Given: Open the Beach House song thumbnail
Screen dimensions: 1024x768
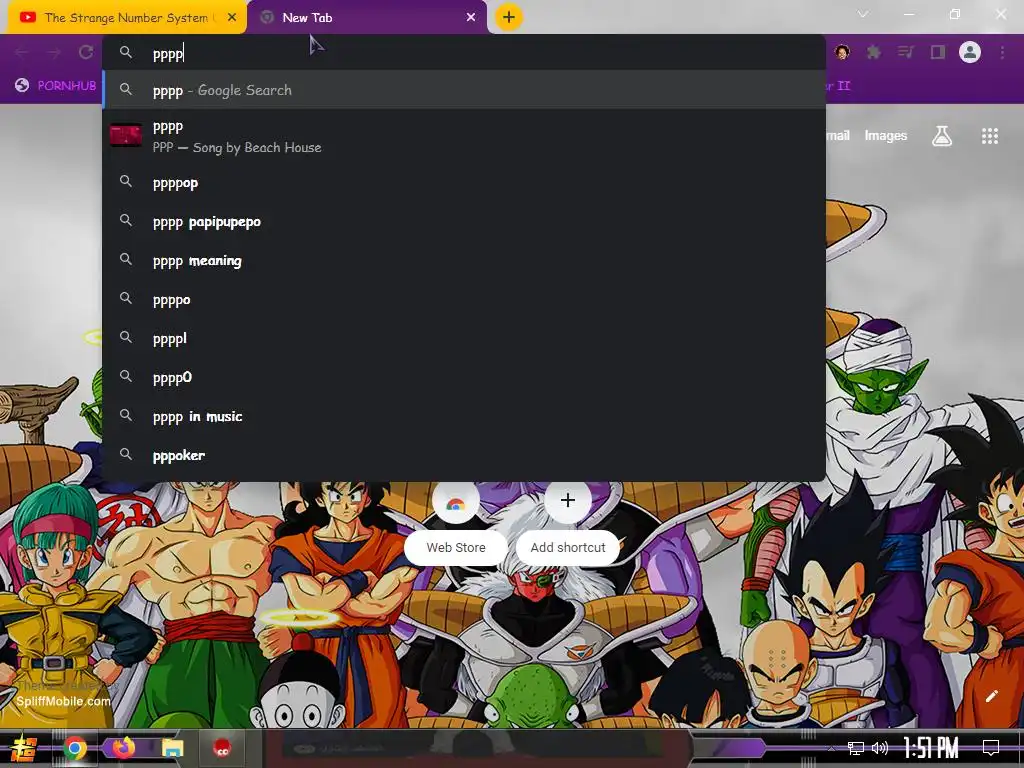Looking at the screenshot, I should 125,135.
